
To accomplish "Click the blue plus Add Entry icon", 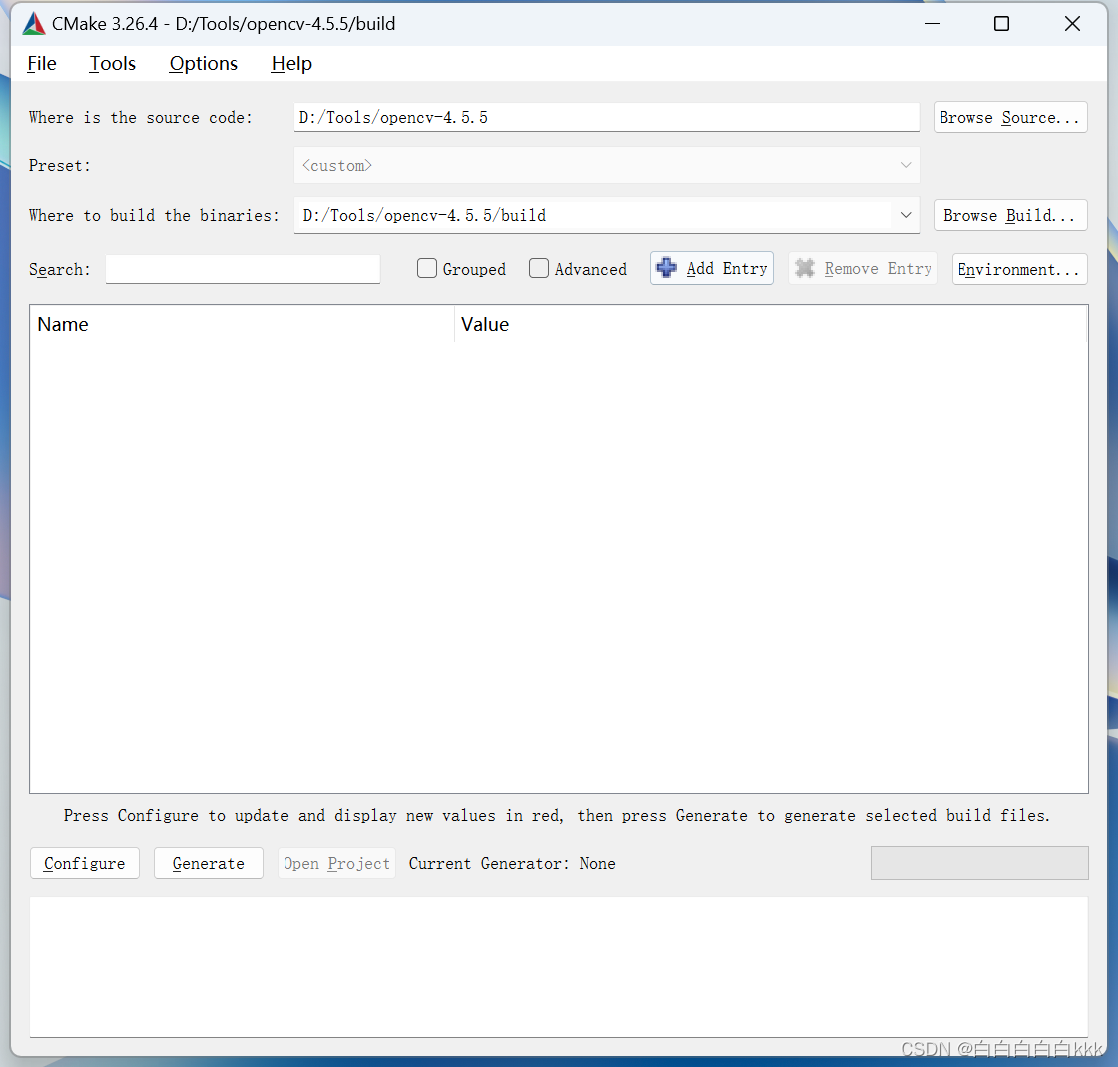I will tap(666, 268).
